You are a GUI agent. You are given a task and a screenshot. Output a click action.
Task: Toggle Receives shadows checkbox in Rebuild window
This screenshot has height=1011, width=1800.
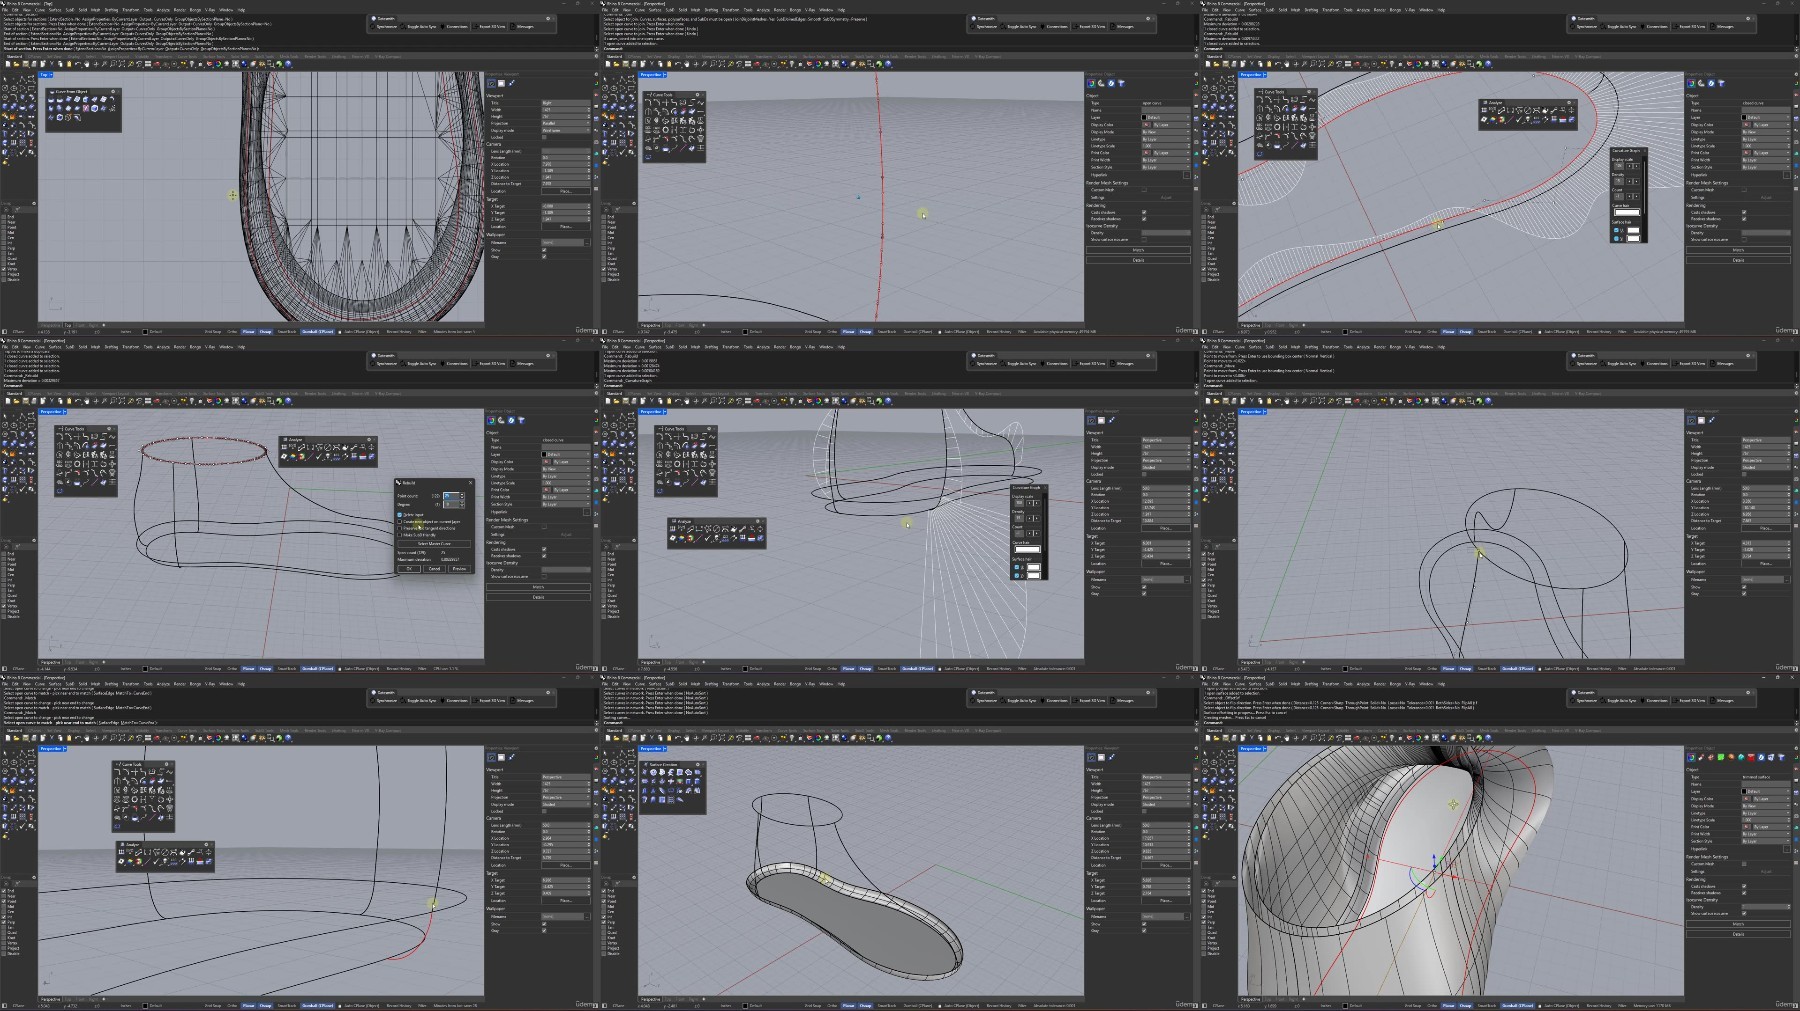pyautogui.click(x=544, y=556)
